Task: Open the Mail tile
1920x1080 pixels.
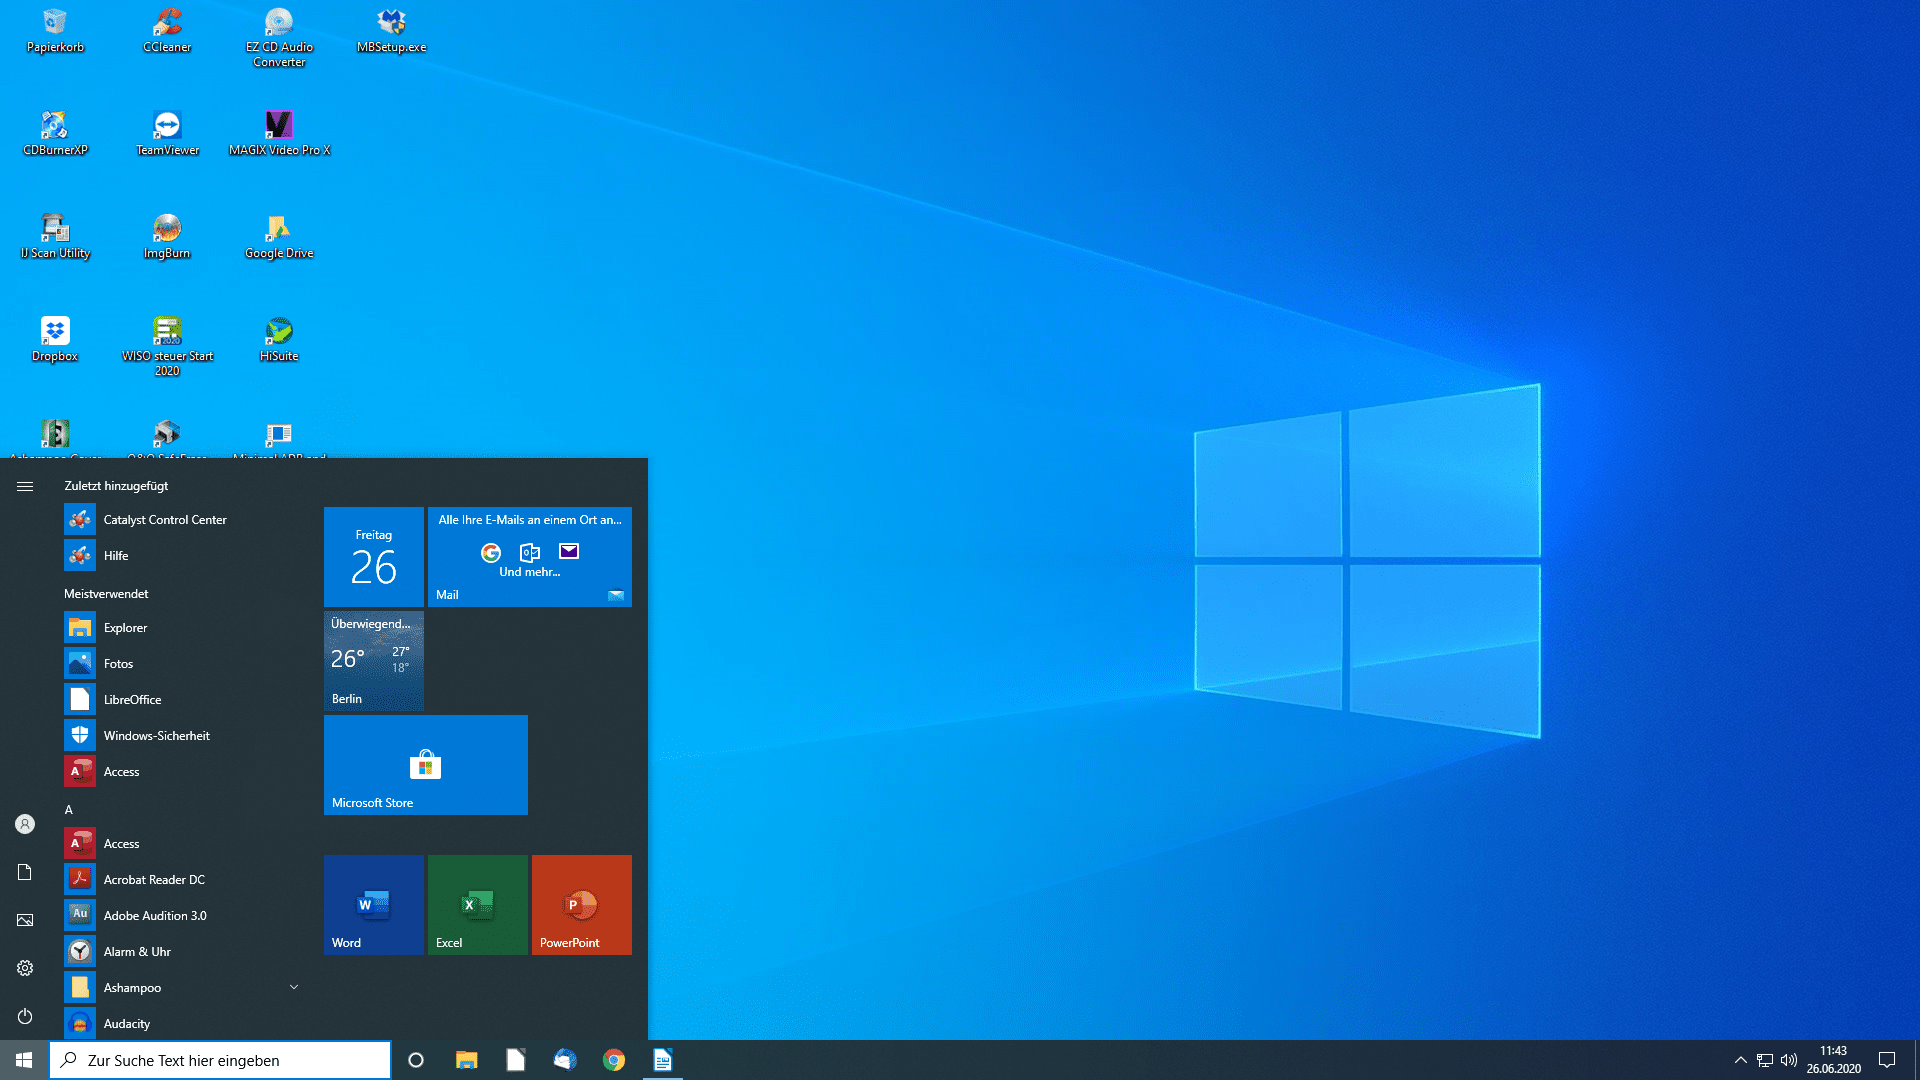Action: 530,557
